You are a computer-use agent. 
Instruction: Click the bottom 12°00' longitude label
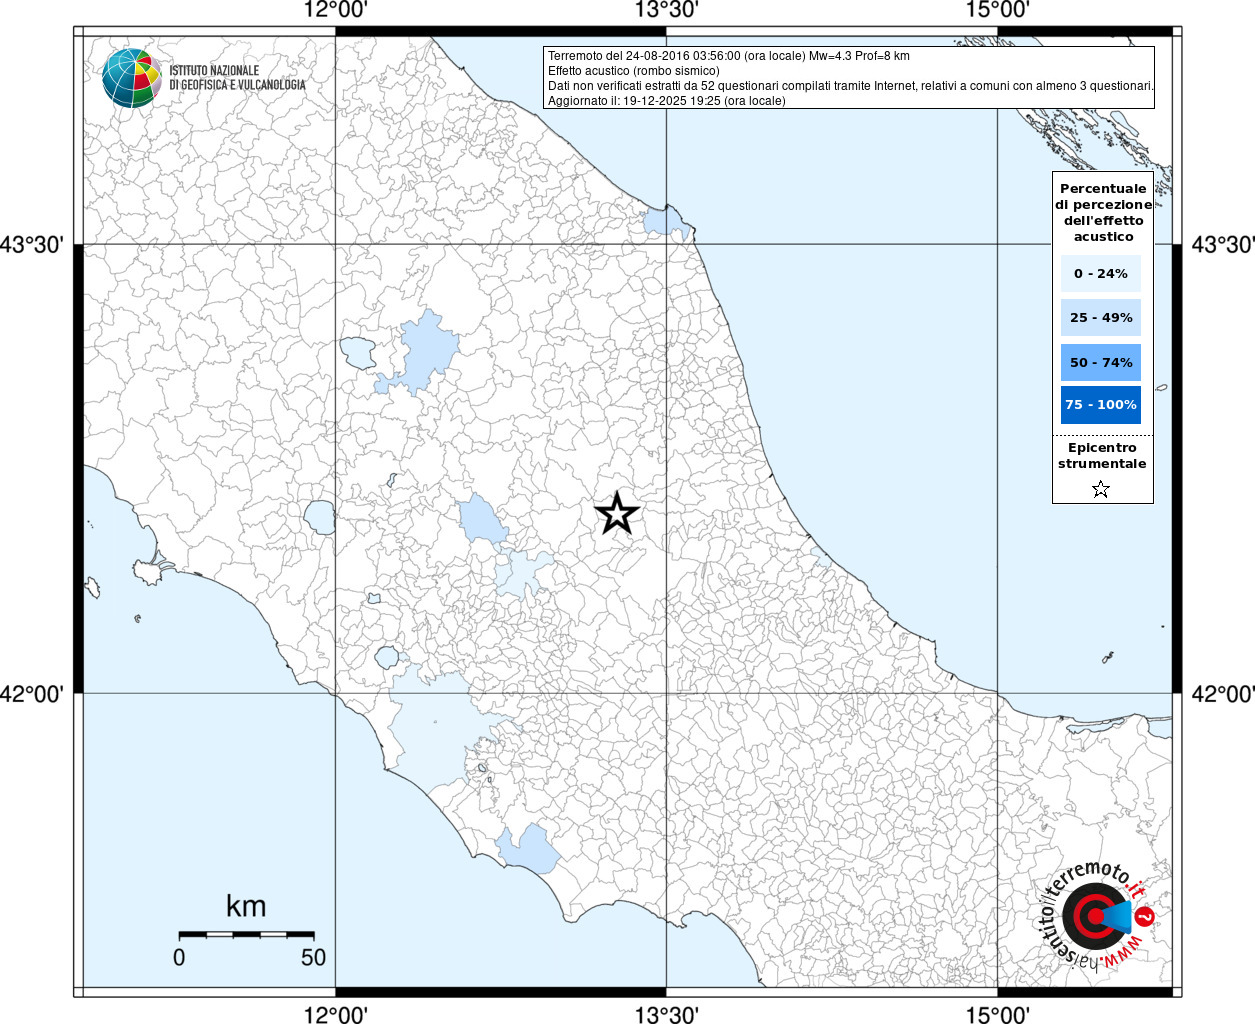335,1014
